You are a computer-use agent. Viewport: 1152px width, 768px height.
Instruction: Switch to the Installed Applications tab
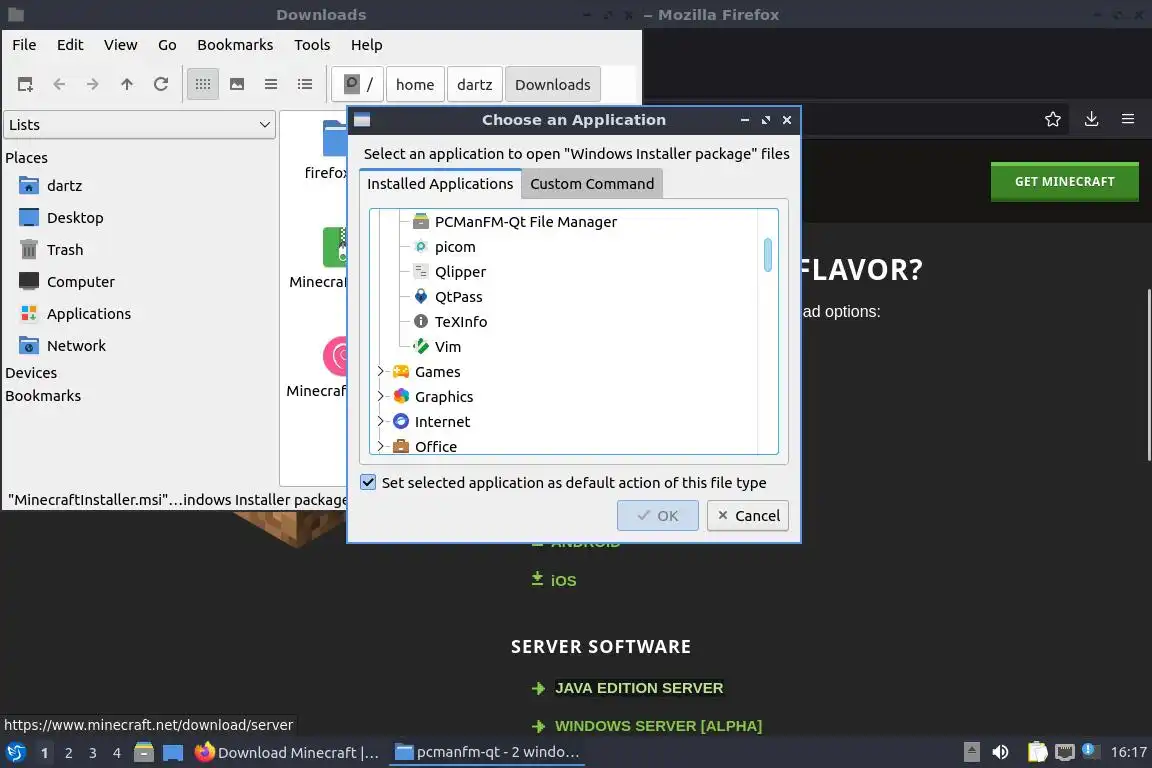[440, 184]
